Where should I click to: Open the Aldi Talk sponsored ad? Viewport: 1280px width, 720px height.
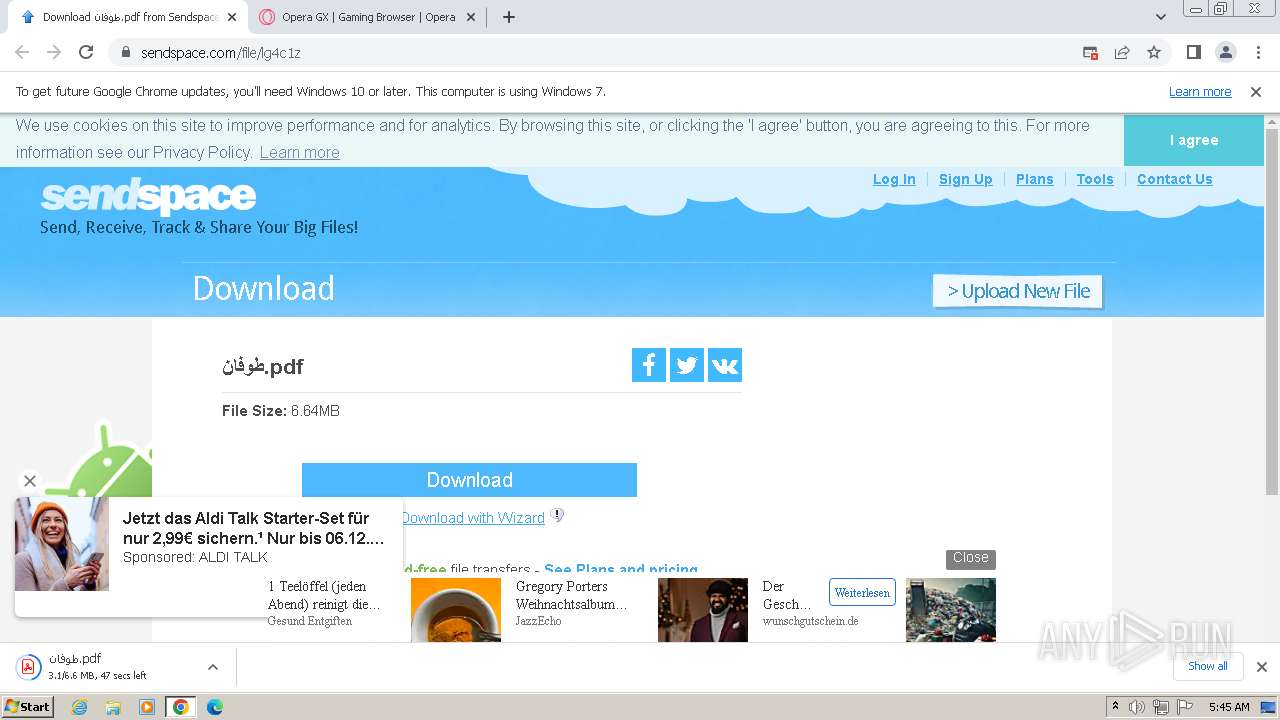(x=209, y=557)
